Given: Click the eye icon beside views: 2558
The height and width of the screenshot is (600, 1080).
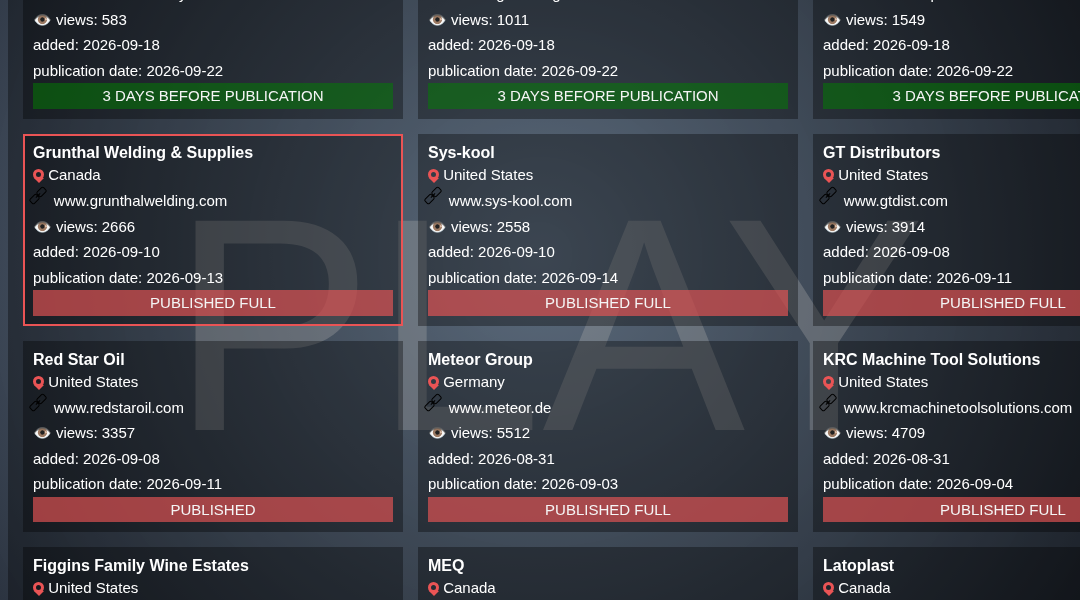Looking at the screenshot, I should pyautogui.click(x=437, y=227).
